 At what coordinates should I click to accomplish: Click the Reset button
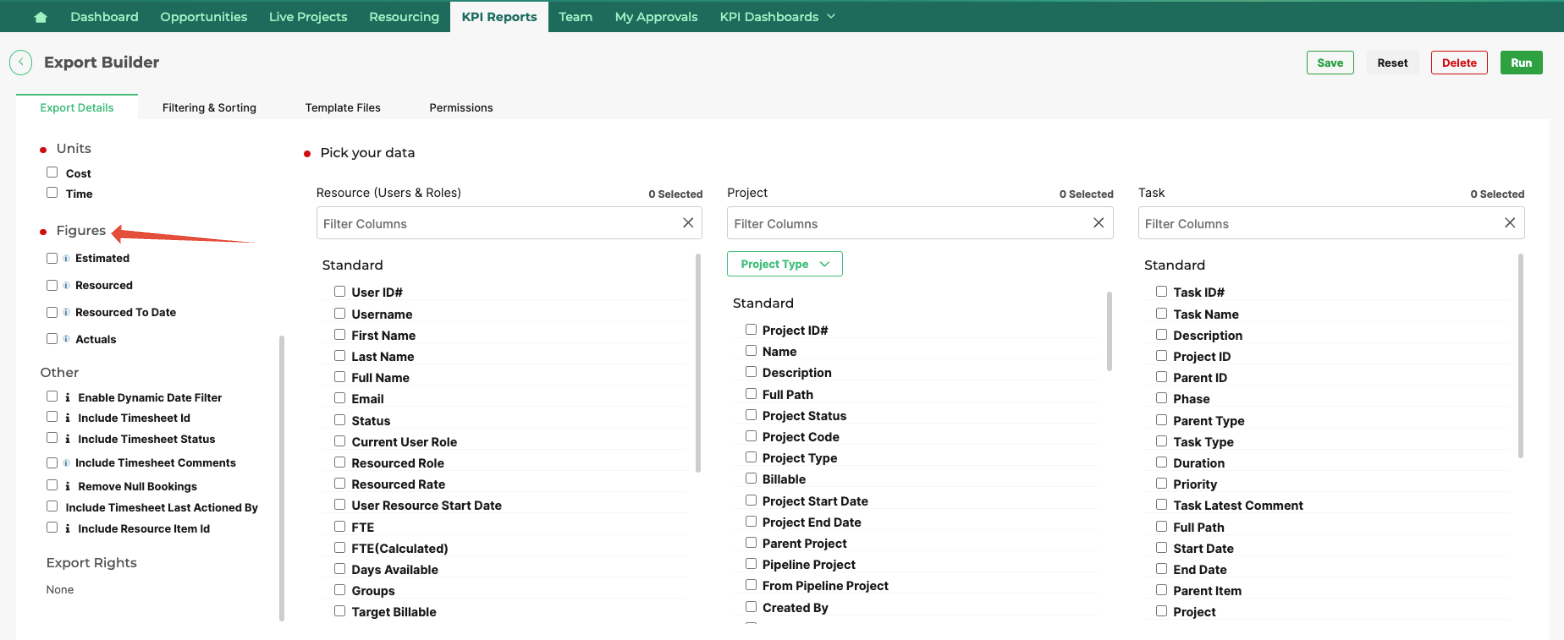1392,62
